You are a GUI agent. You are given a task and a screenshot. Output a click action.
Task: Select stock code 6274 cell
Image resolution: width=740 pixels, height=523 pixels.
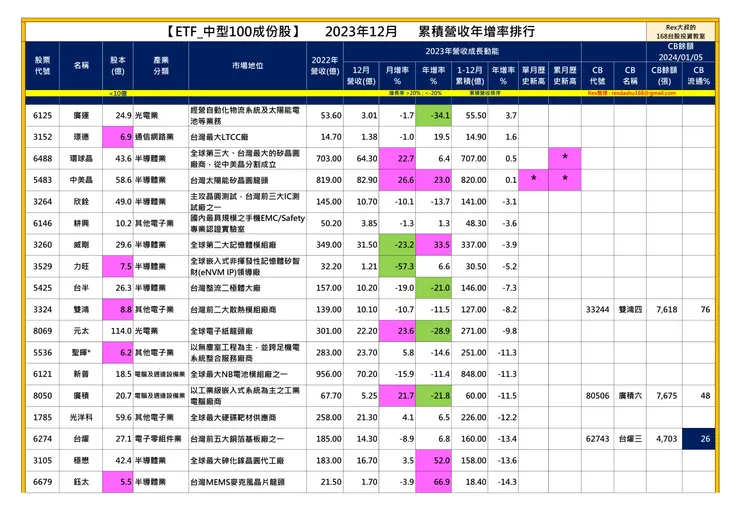tap(42, 439)
